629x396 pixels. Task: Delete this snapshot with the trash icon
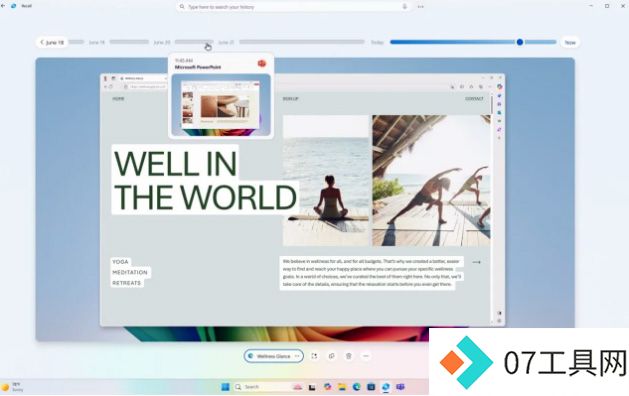coord(349,356)
